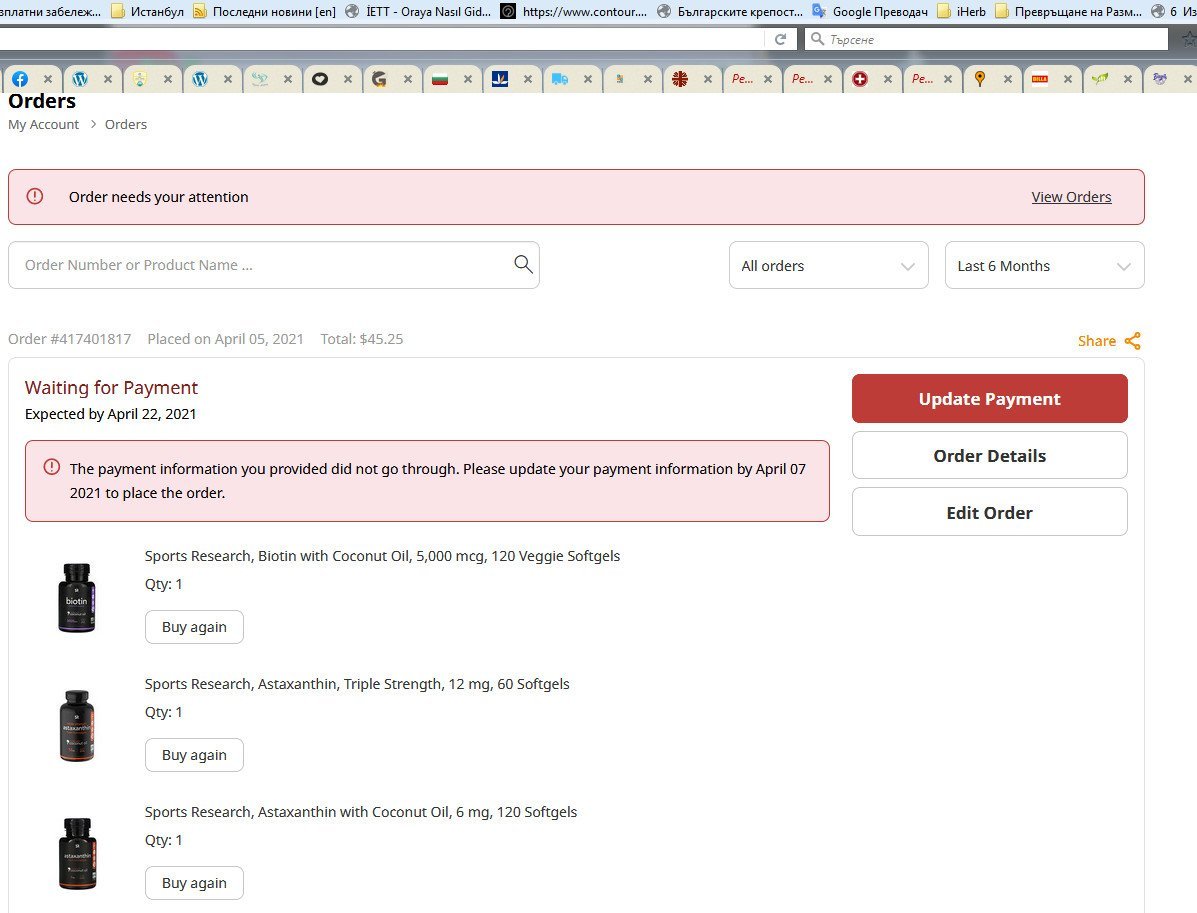Click the Share icon next to order total

tap(1132, 341)
